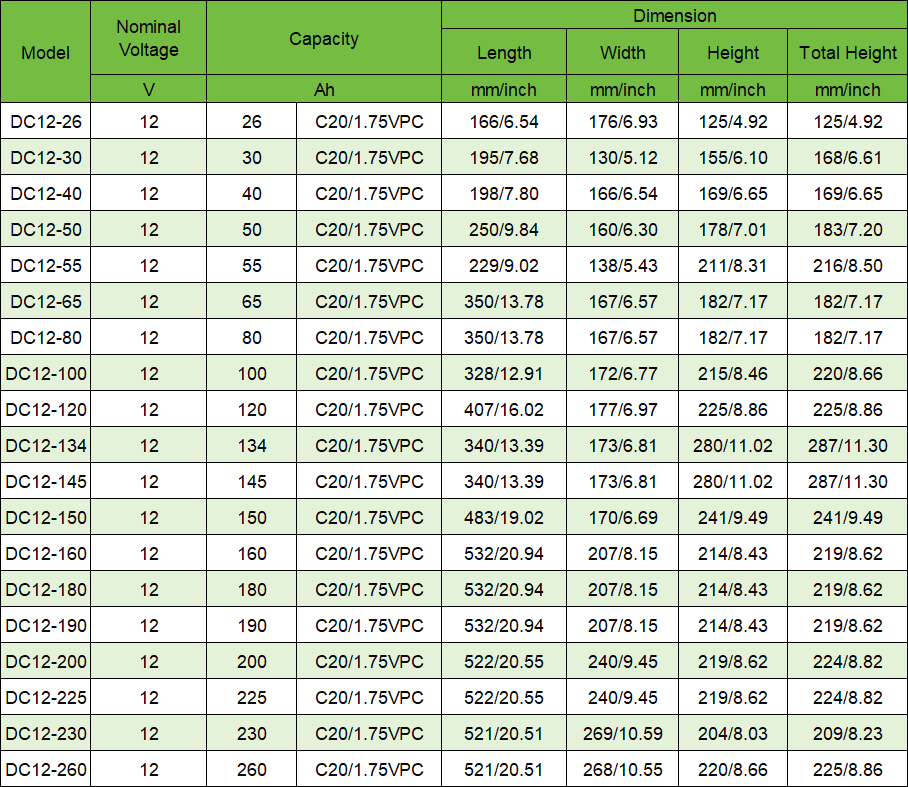Click the capacity value 55 cell

coord(252,265)
